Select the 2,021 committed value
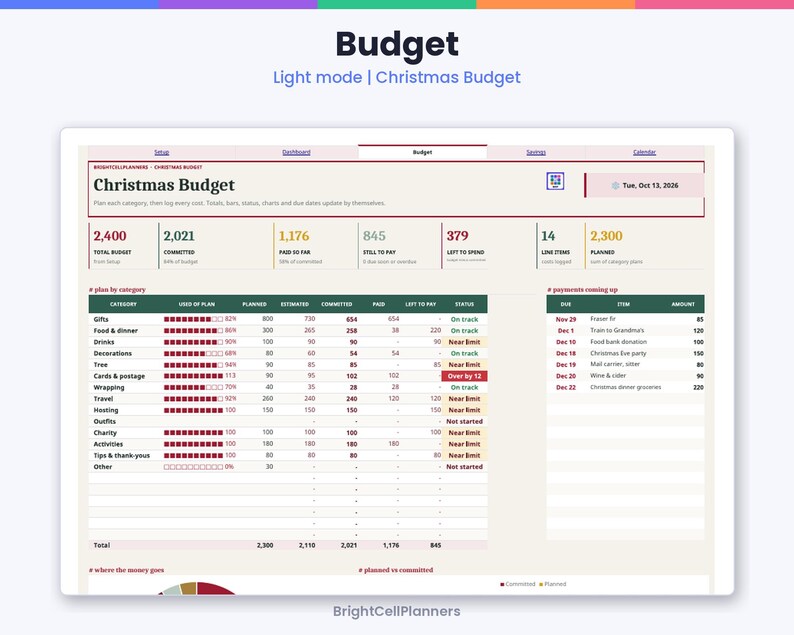Image resolution: width=794 pixels, height=635 pixels. pos(179,236)
